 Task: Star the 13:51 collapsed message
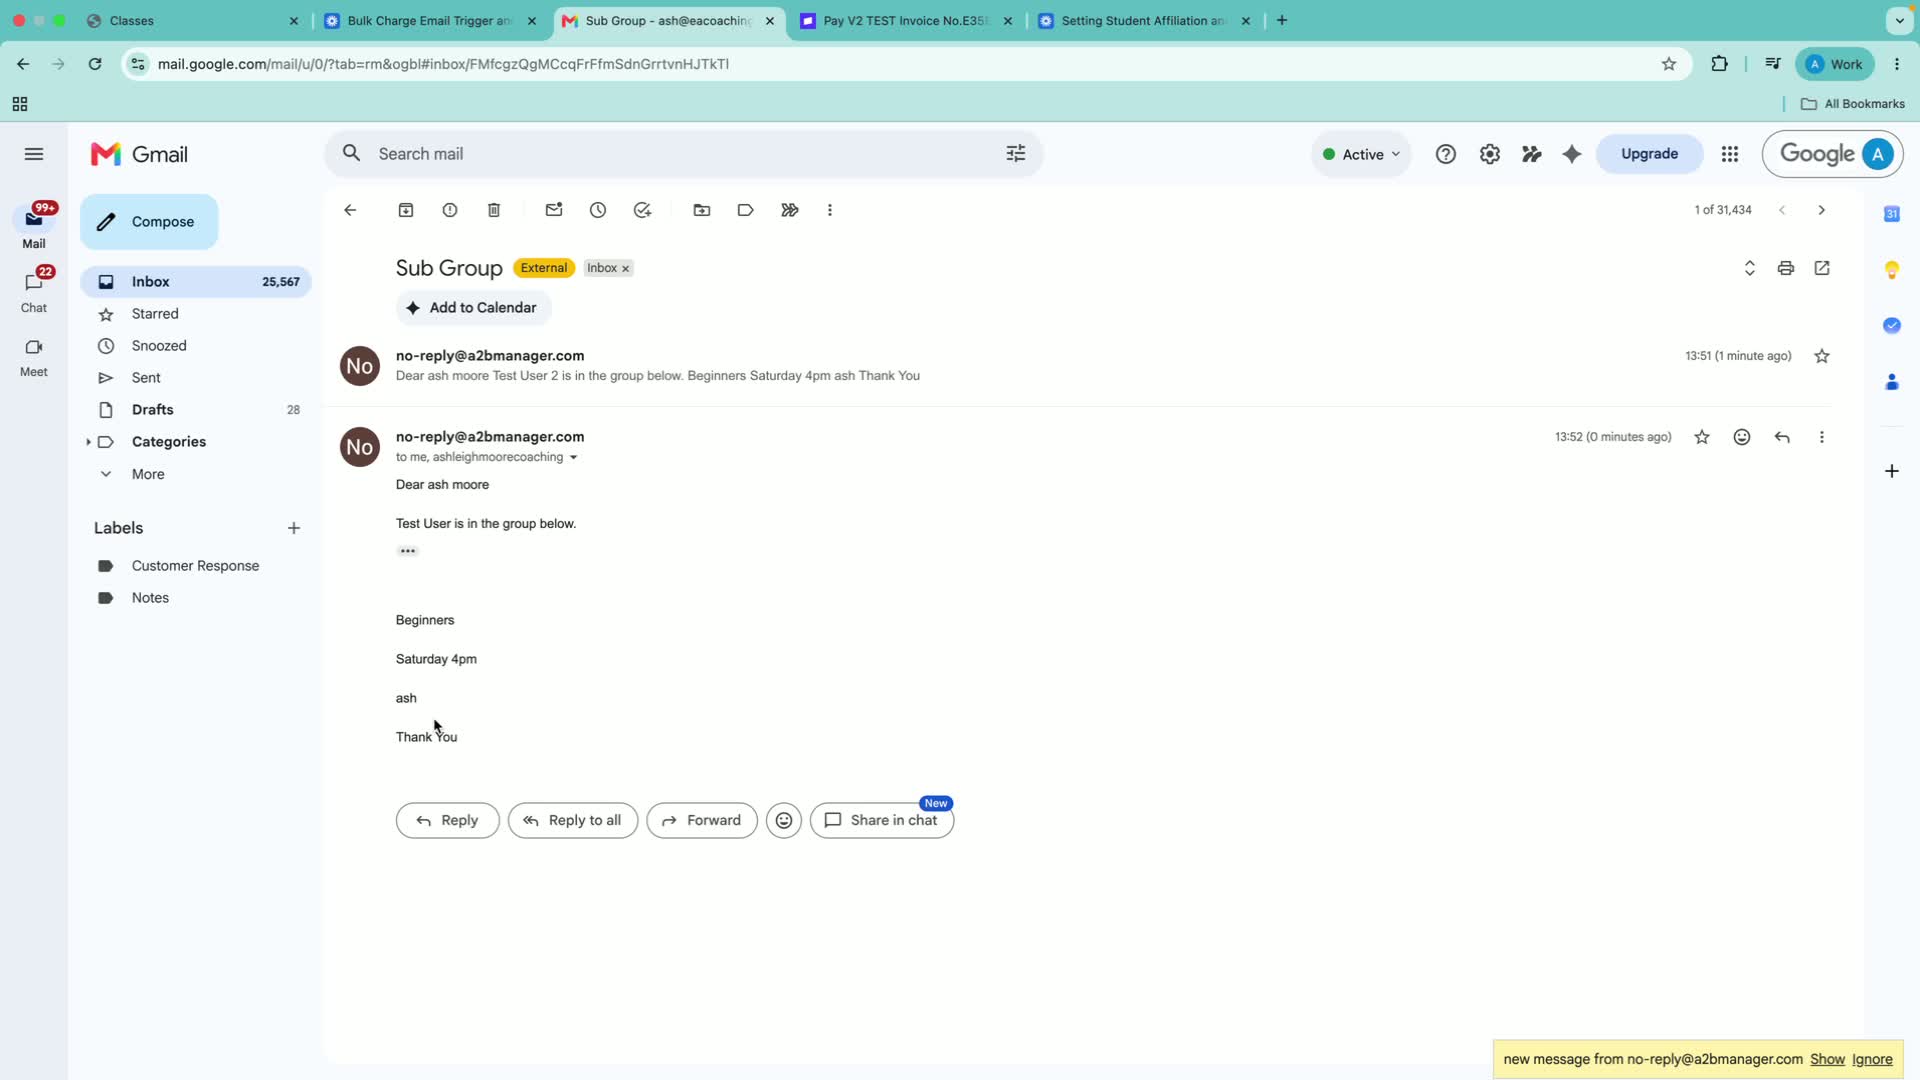tap(1822, 356)
